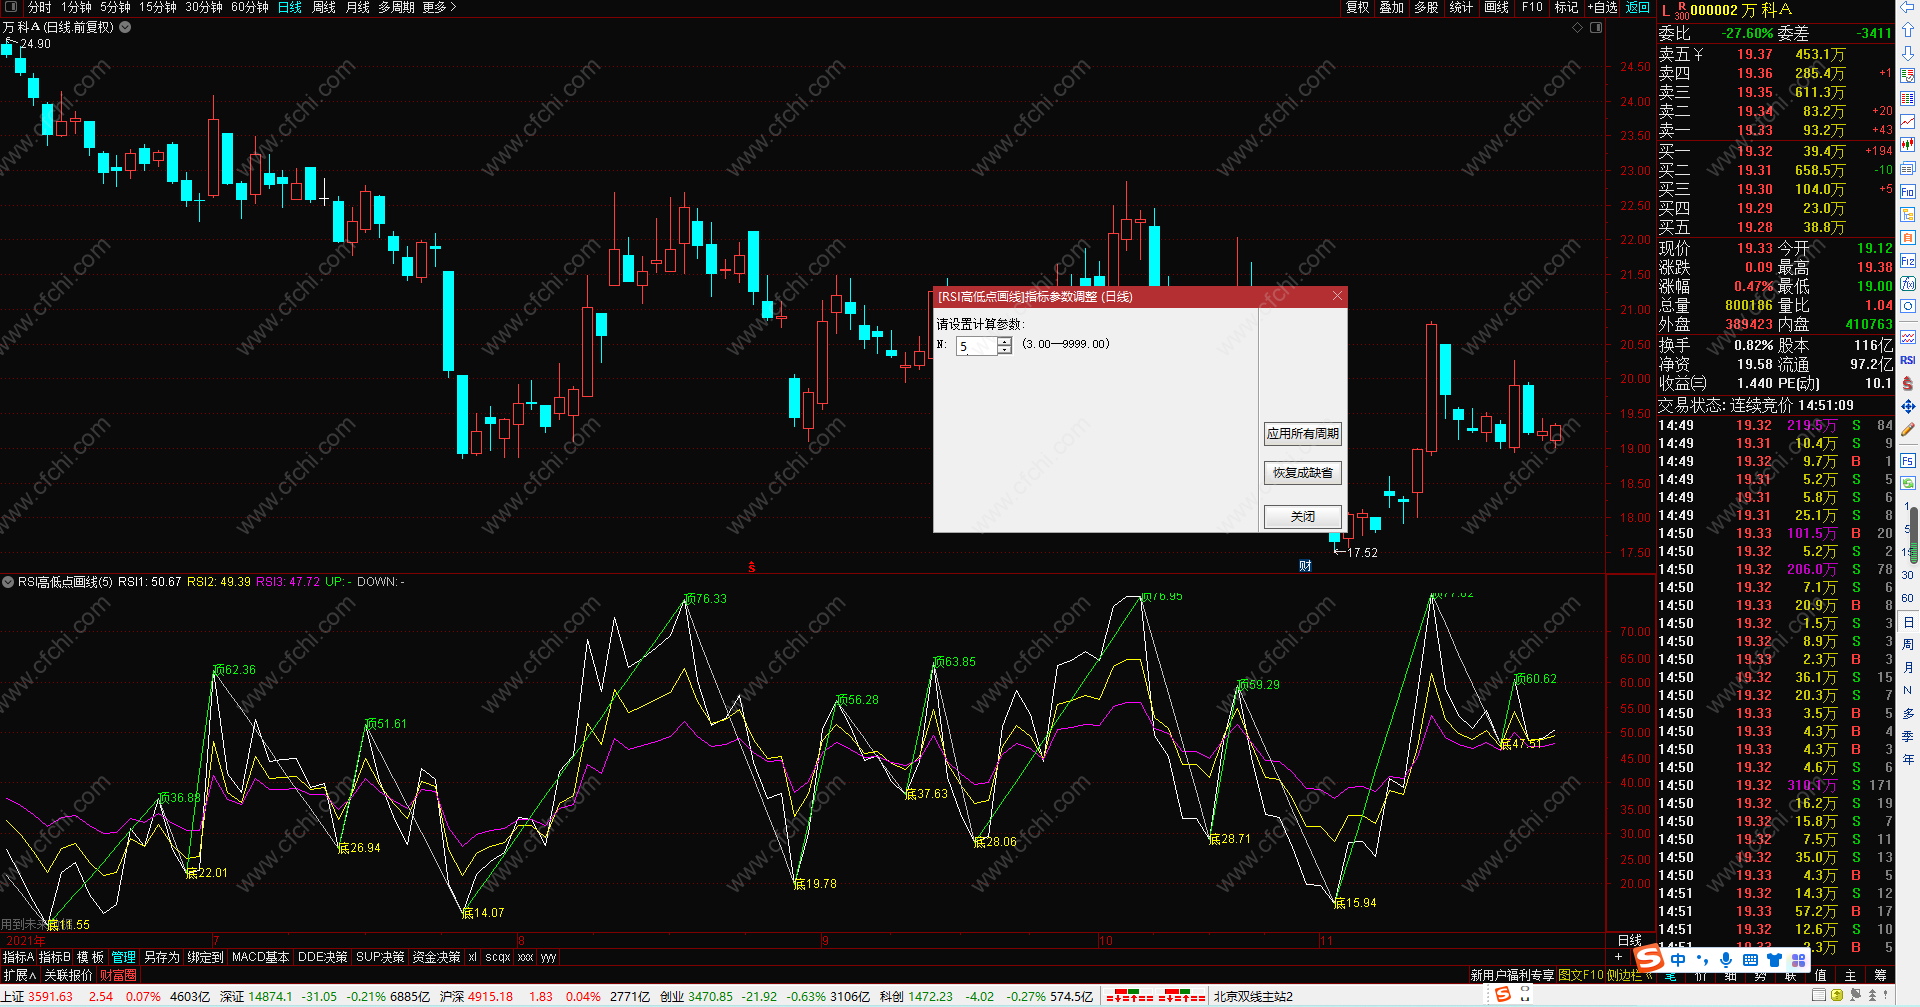Open the 财富圈 tab at bottom
This screenshot has width=1920, height=1007.
tap(118, 975)
